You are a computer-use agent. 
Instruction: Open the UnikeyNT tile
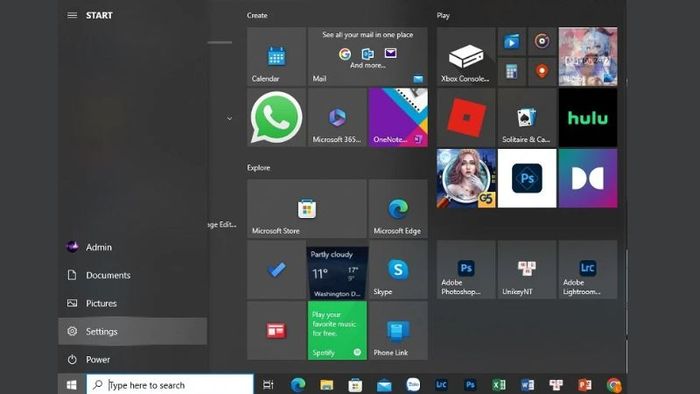527,270
